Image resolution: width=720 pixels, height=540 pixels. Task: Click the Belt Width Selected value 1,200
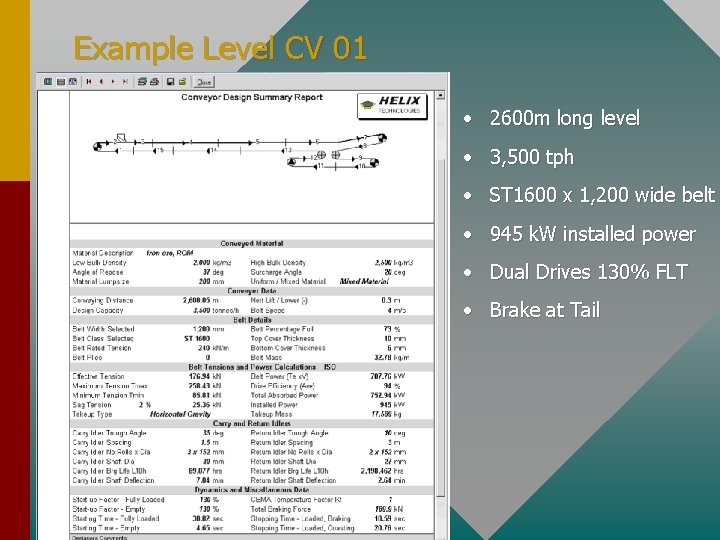[202, 329]
